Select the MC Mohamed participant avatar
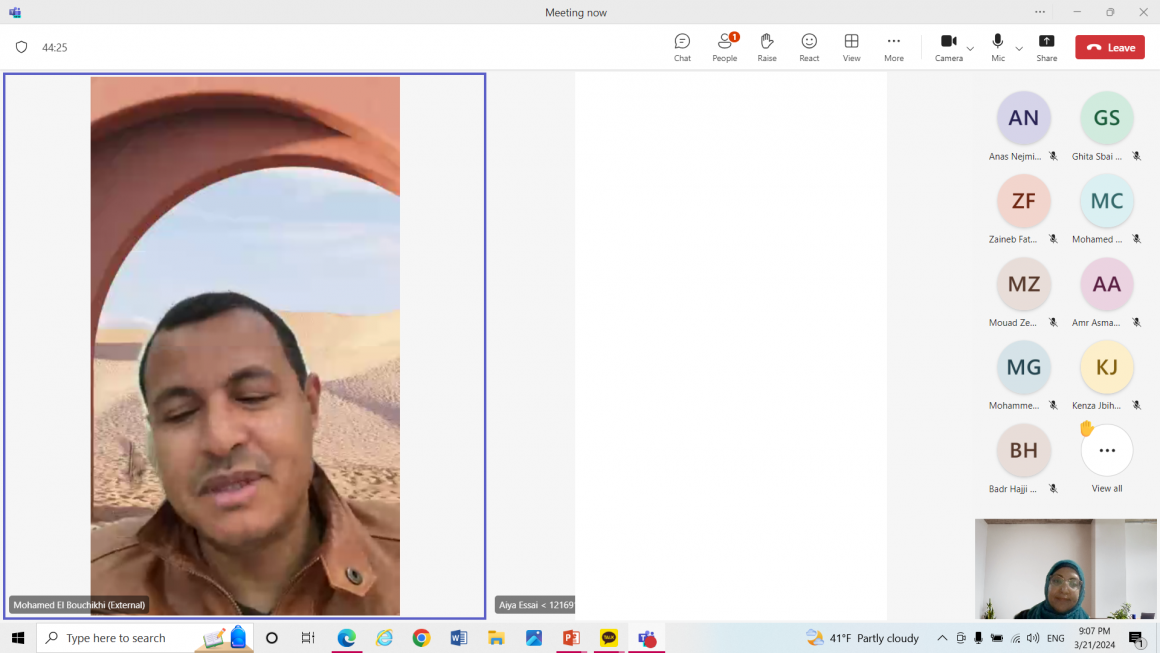This screenshot has height=653, width=1160. click(x=1107, y=200)
